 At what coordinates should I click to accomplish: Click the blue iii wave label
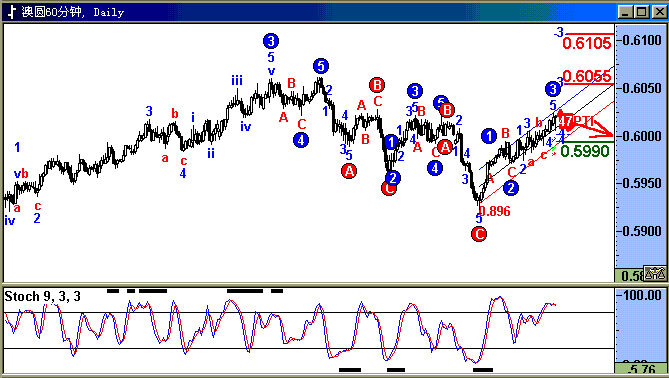pyautogui.click(x=237, y=80)
